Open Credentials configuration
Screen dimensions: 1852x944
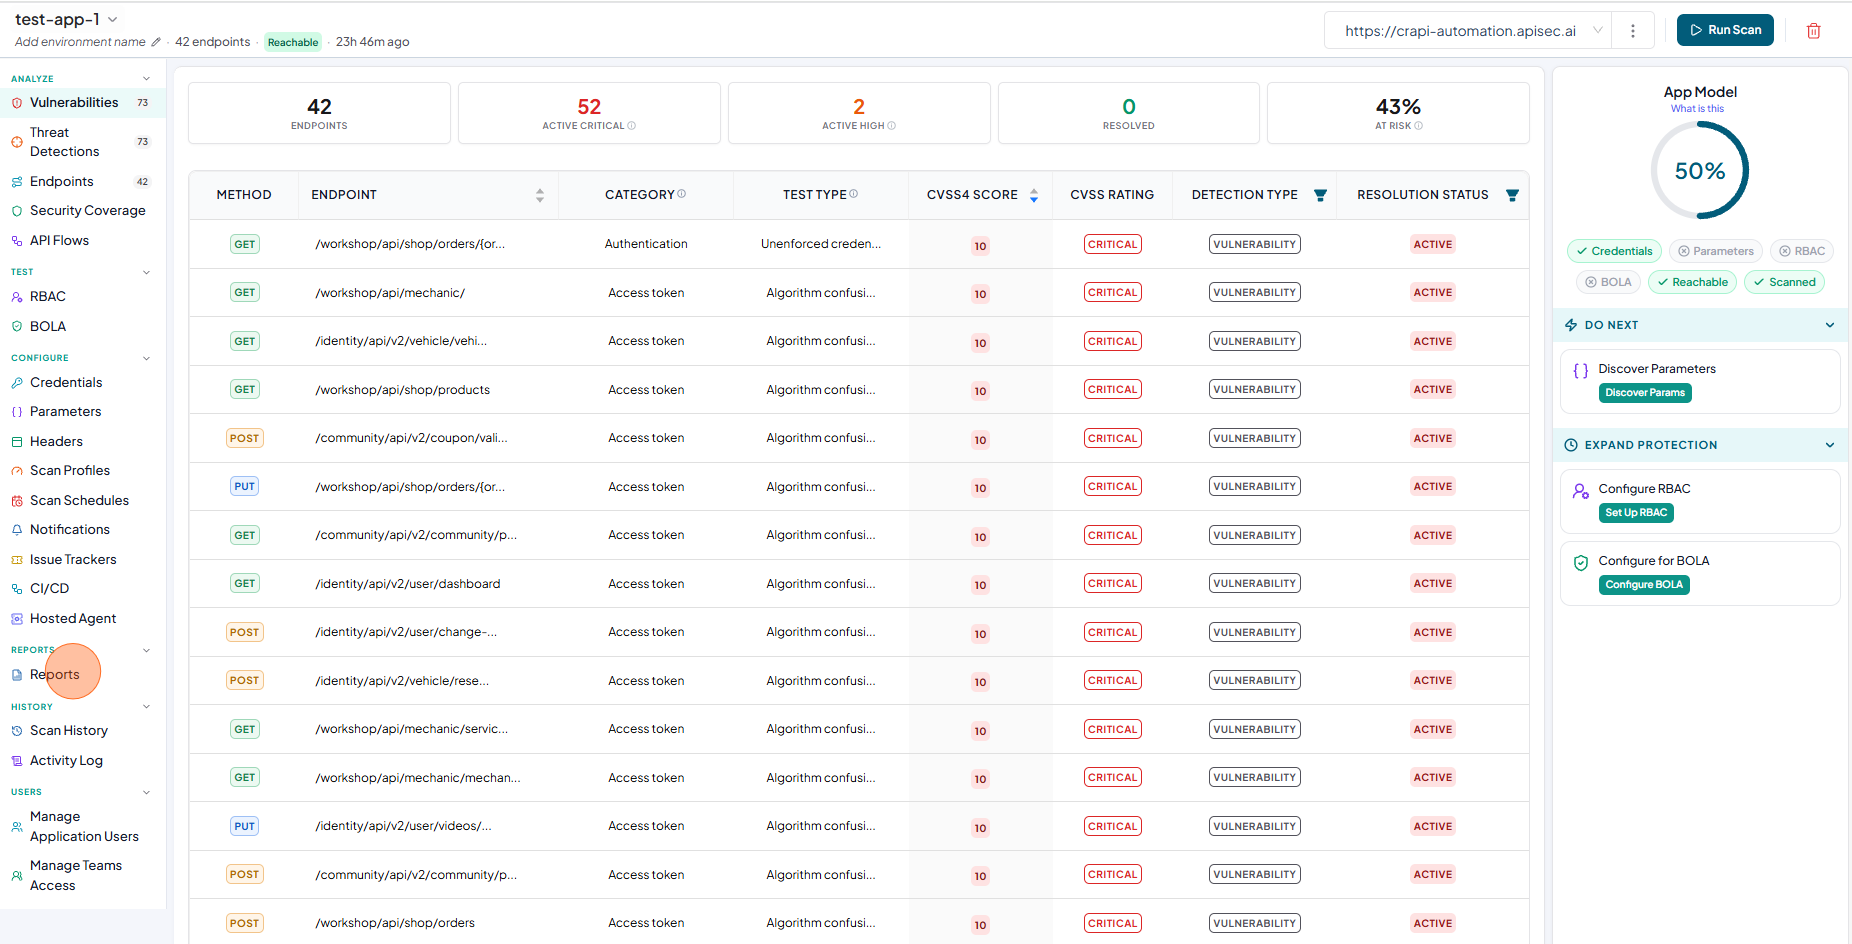[82, 382]
